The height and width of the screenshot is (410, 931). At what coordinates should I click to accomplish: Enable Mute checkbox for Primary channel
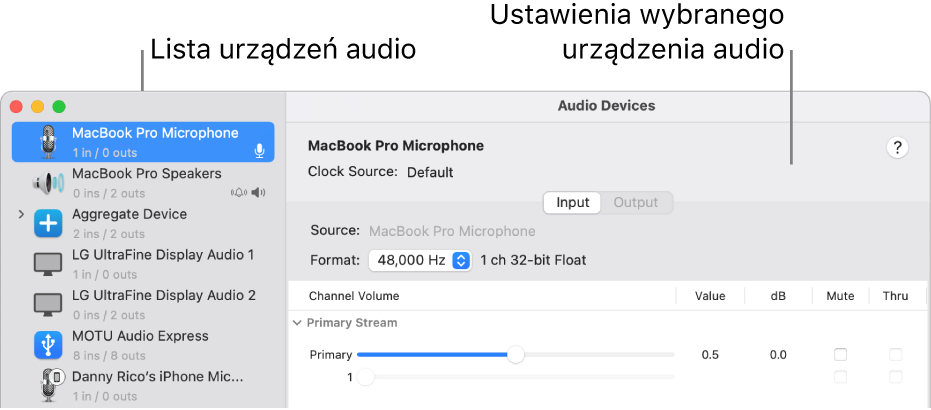[x=840, y=355]
